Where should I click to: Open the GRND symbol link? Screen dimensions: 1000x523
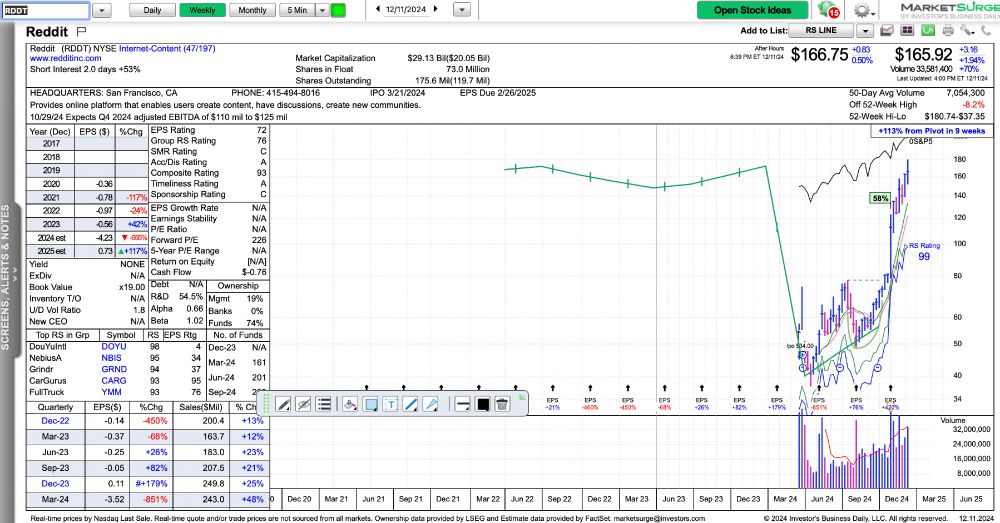[x=114, y=369]
